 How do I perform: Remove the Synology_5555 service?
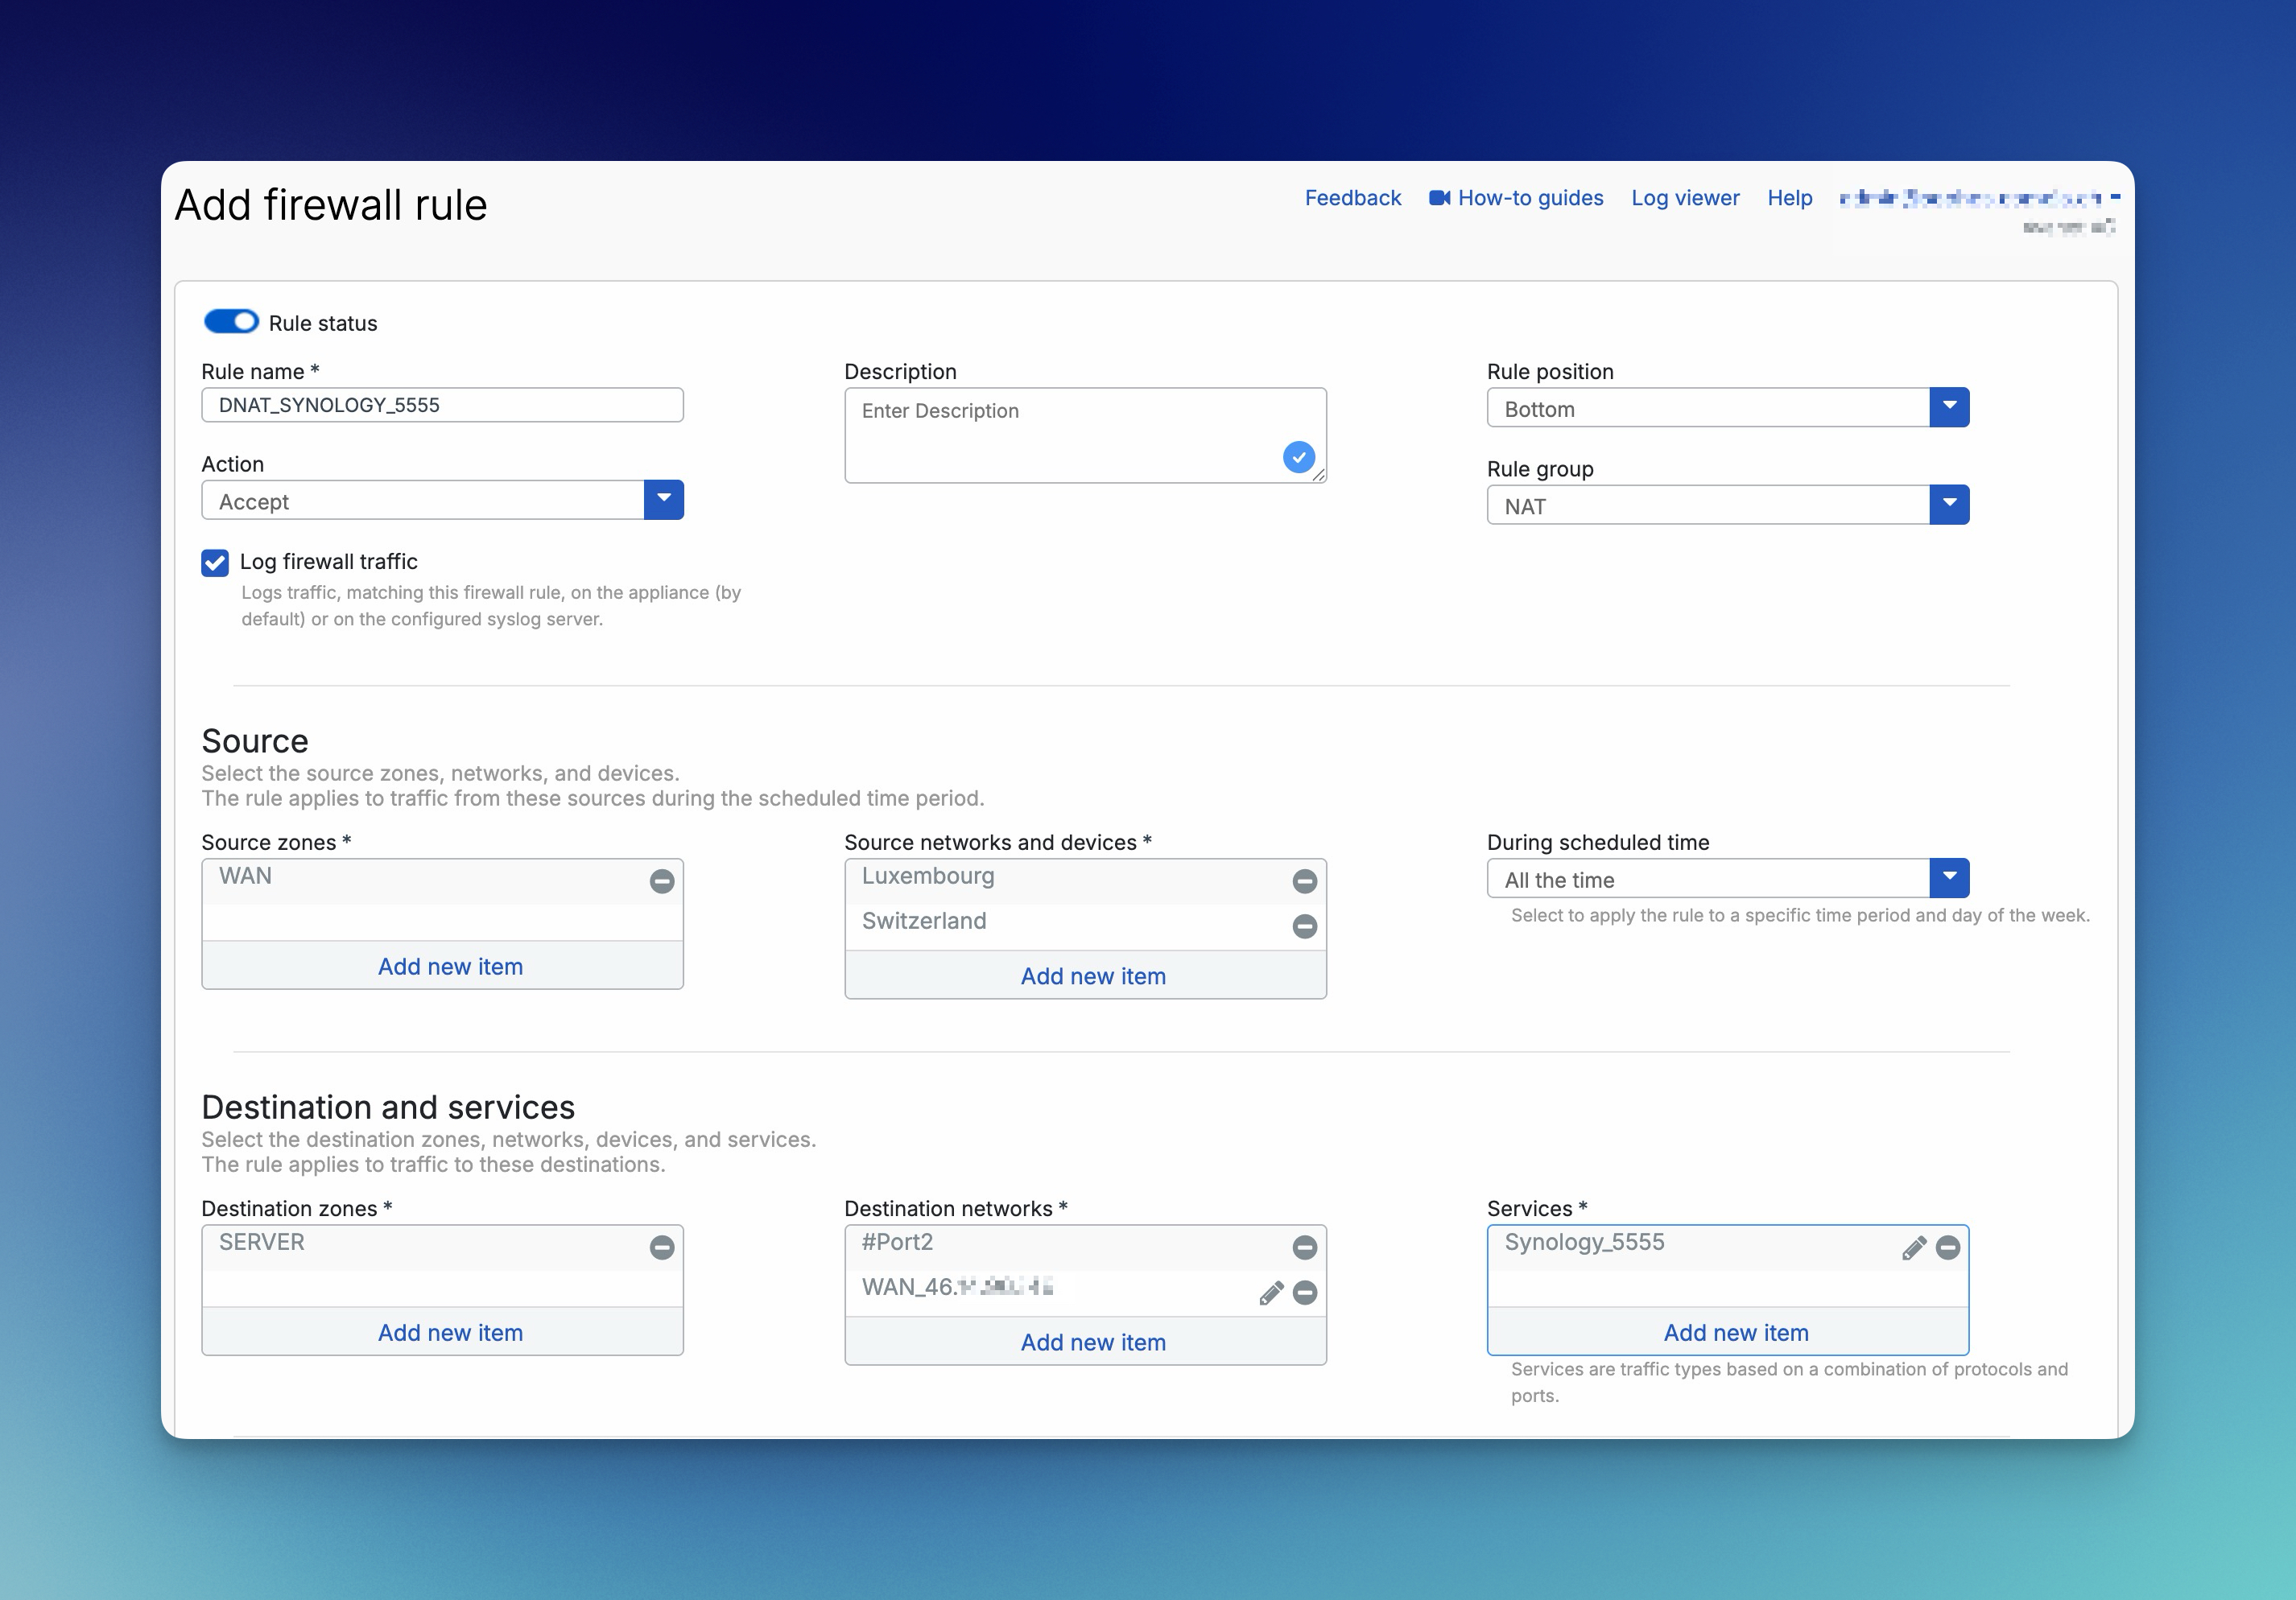click(1947, 1247)
